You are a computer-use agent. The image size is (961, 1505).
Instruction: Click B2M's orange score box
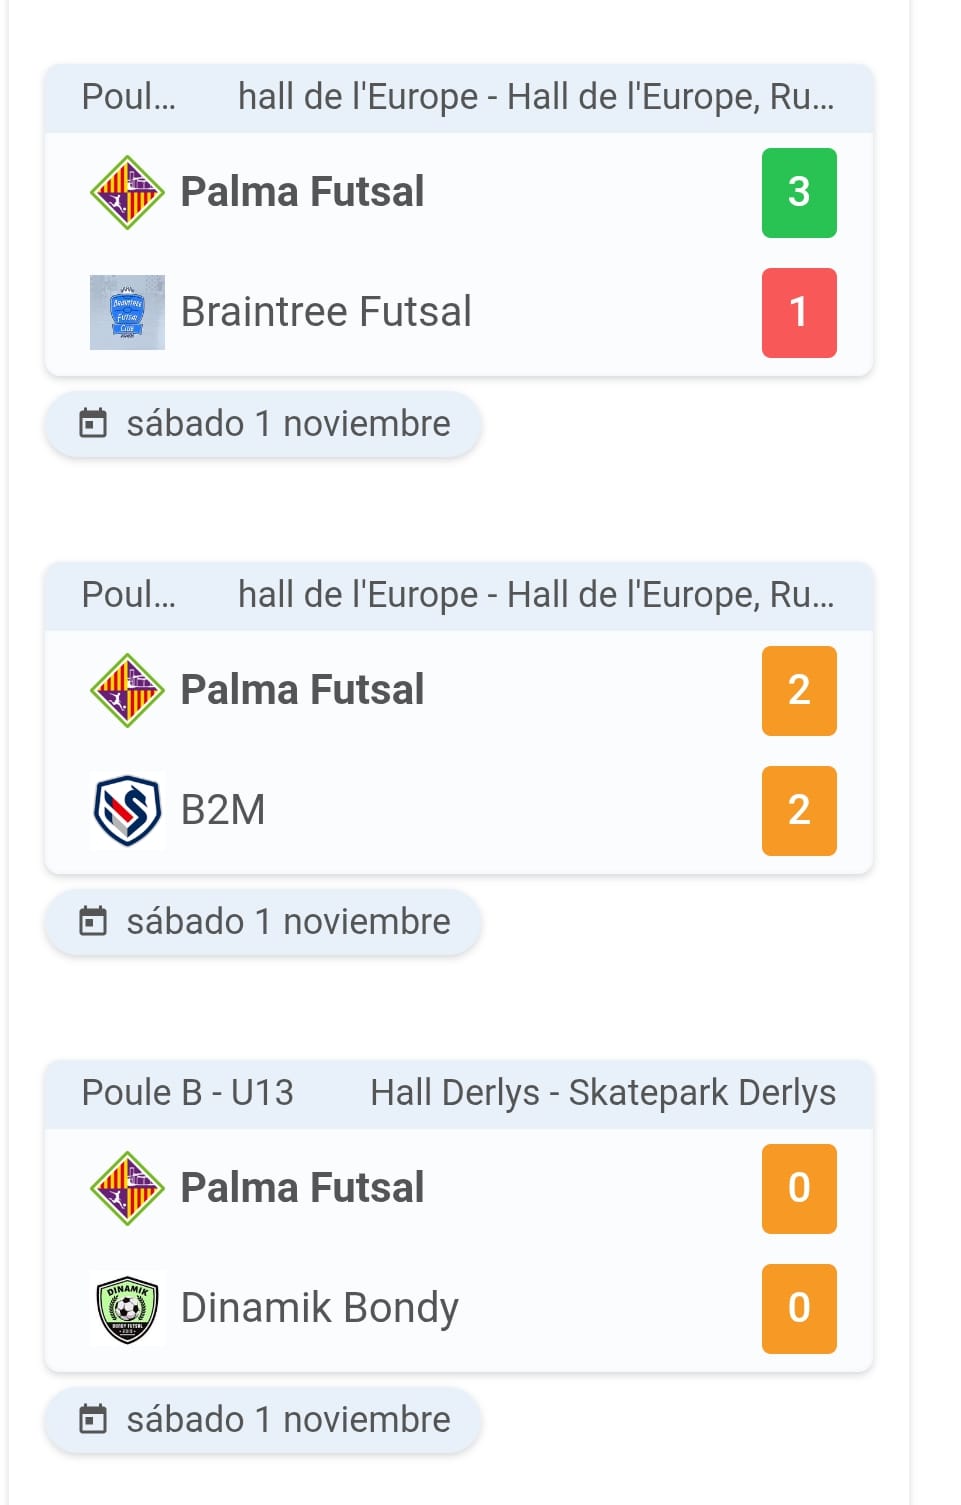pyautogui.click(x=799, y=811)
